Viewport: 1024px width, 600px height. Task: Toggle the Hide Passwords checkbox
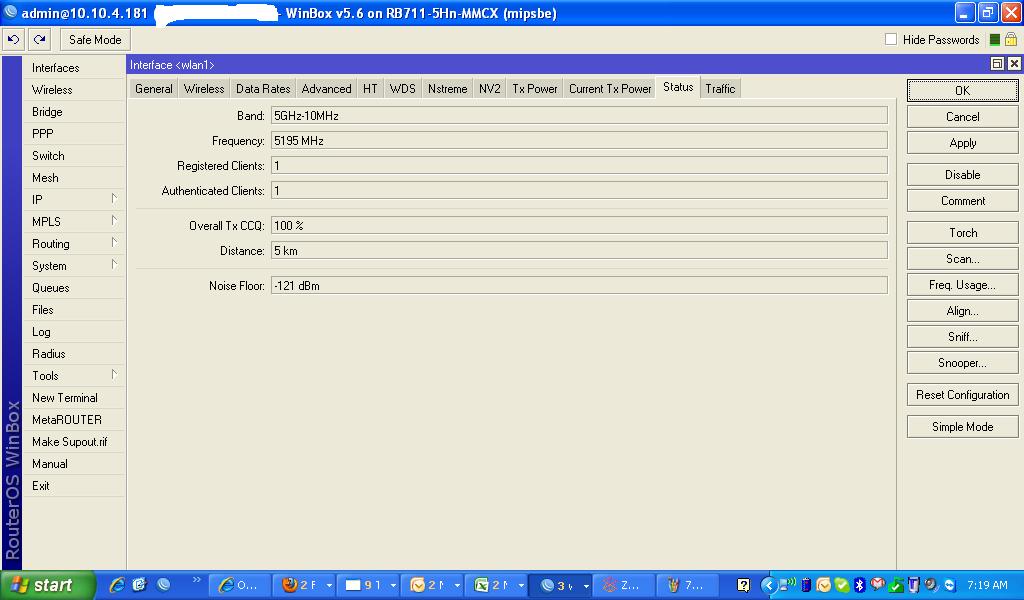pyautogui.click(x=891, y=39)
